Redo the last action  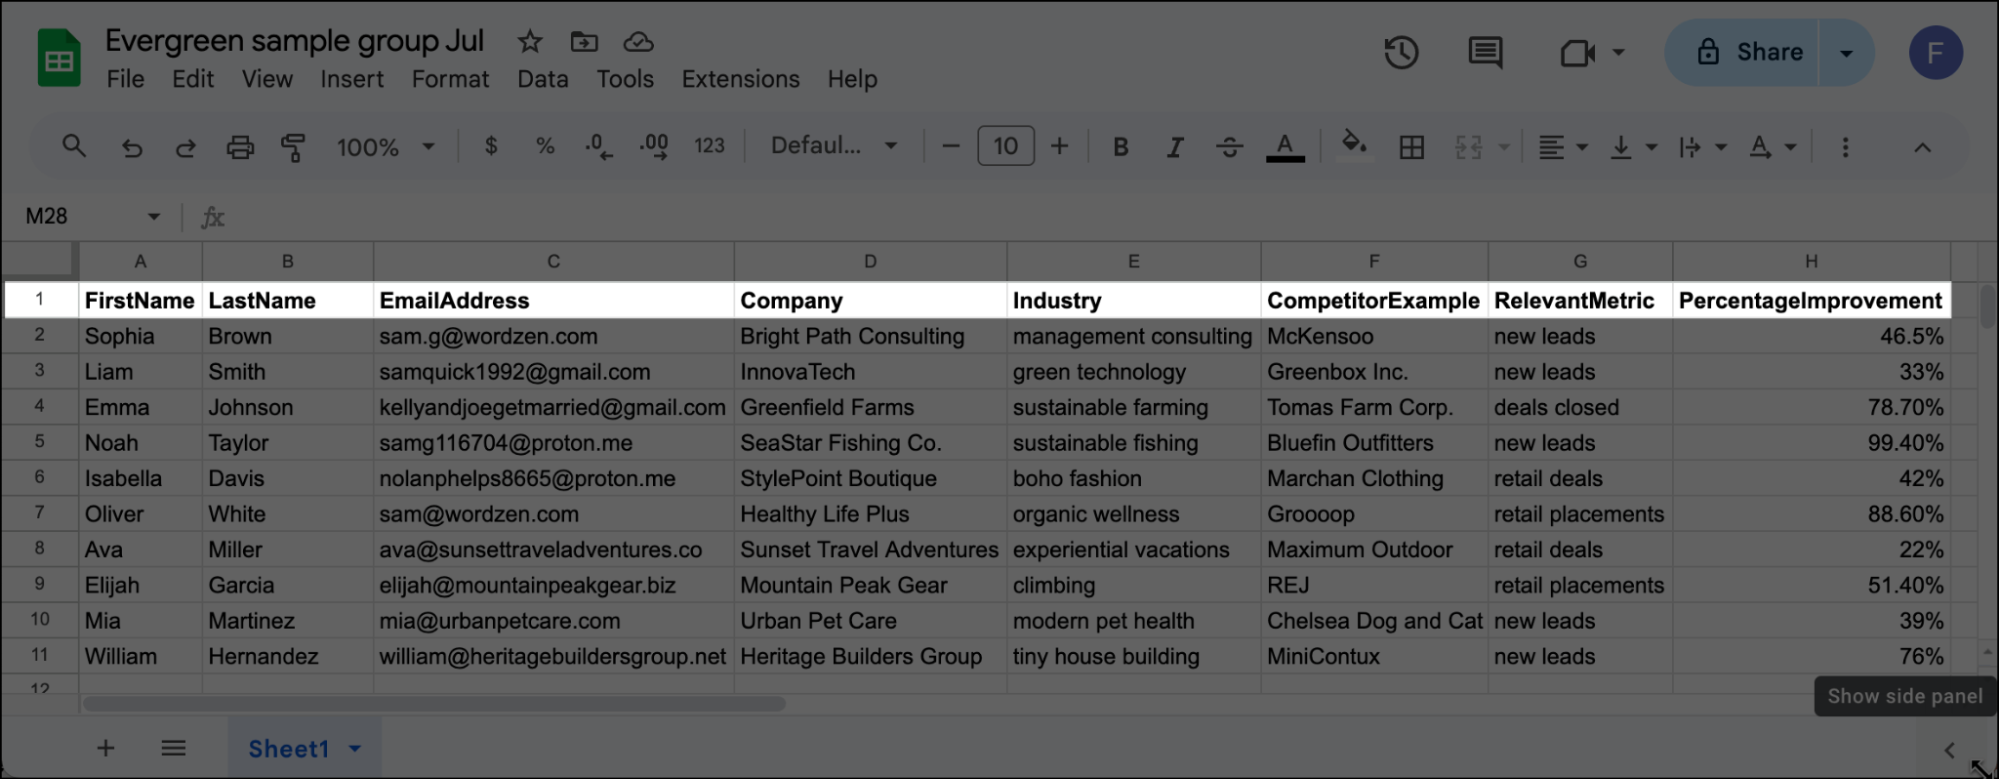point(185,147)
